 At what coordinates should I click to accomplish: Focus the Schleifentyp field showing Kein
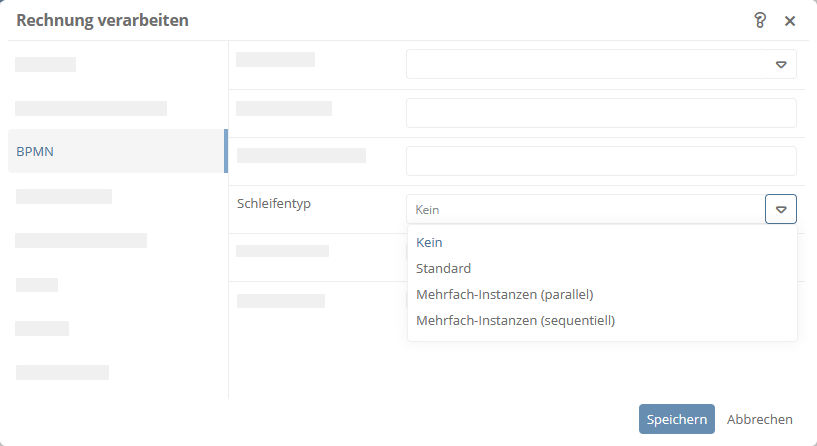coord(586,209)
